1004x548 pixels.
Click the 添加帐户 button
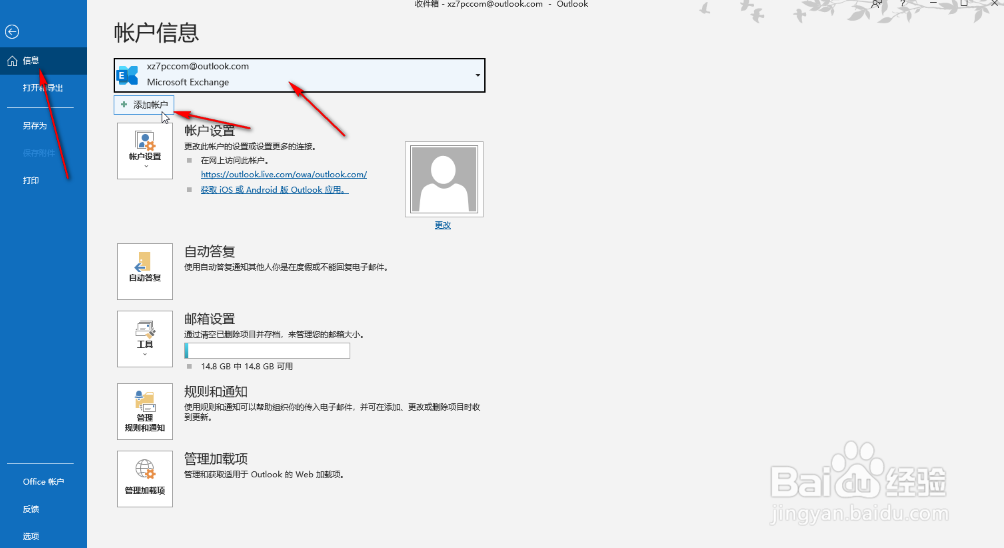click(x=144, y=104)
